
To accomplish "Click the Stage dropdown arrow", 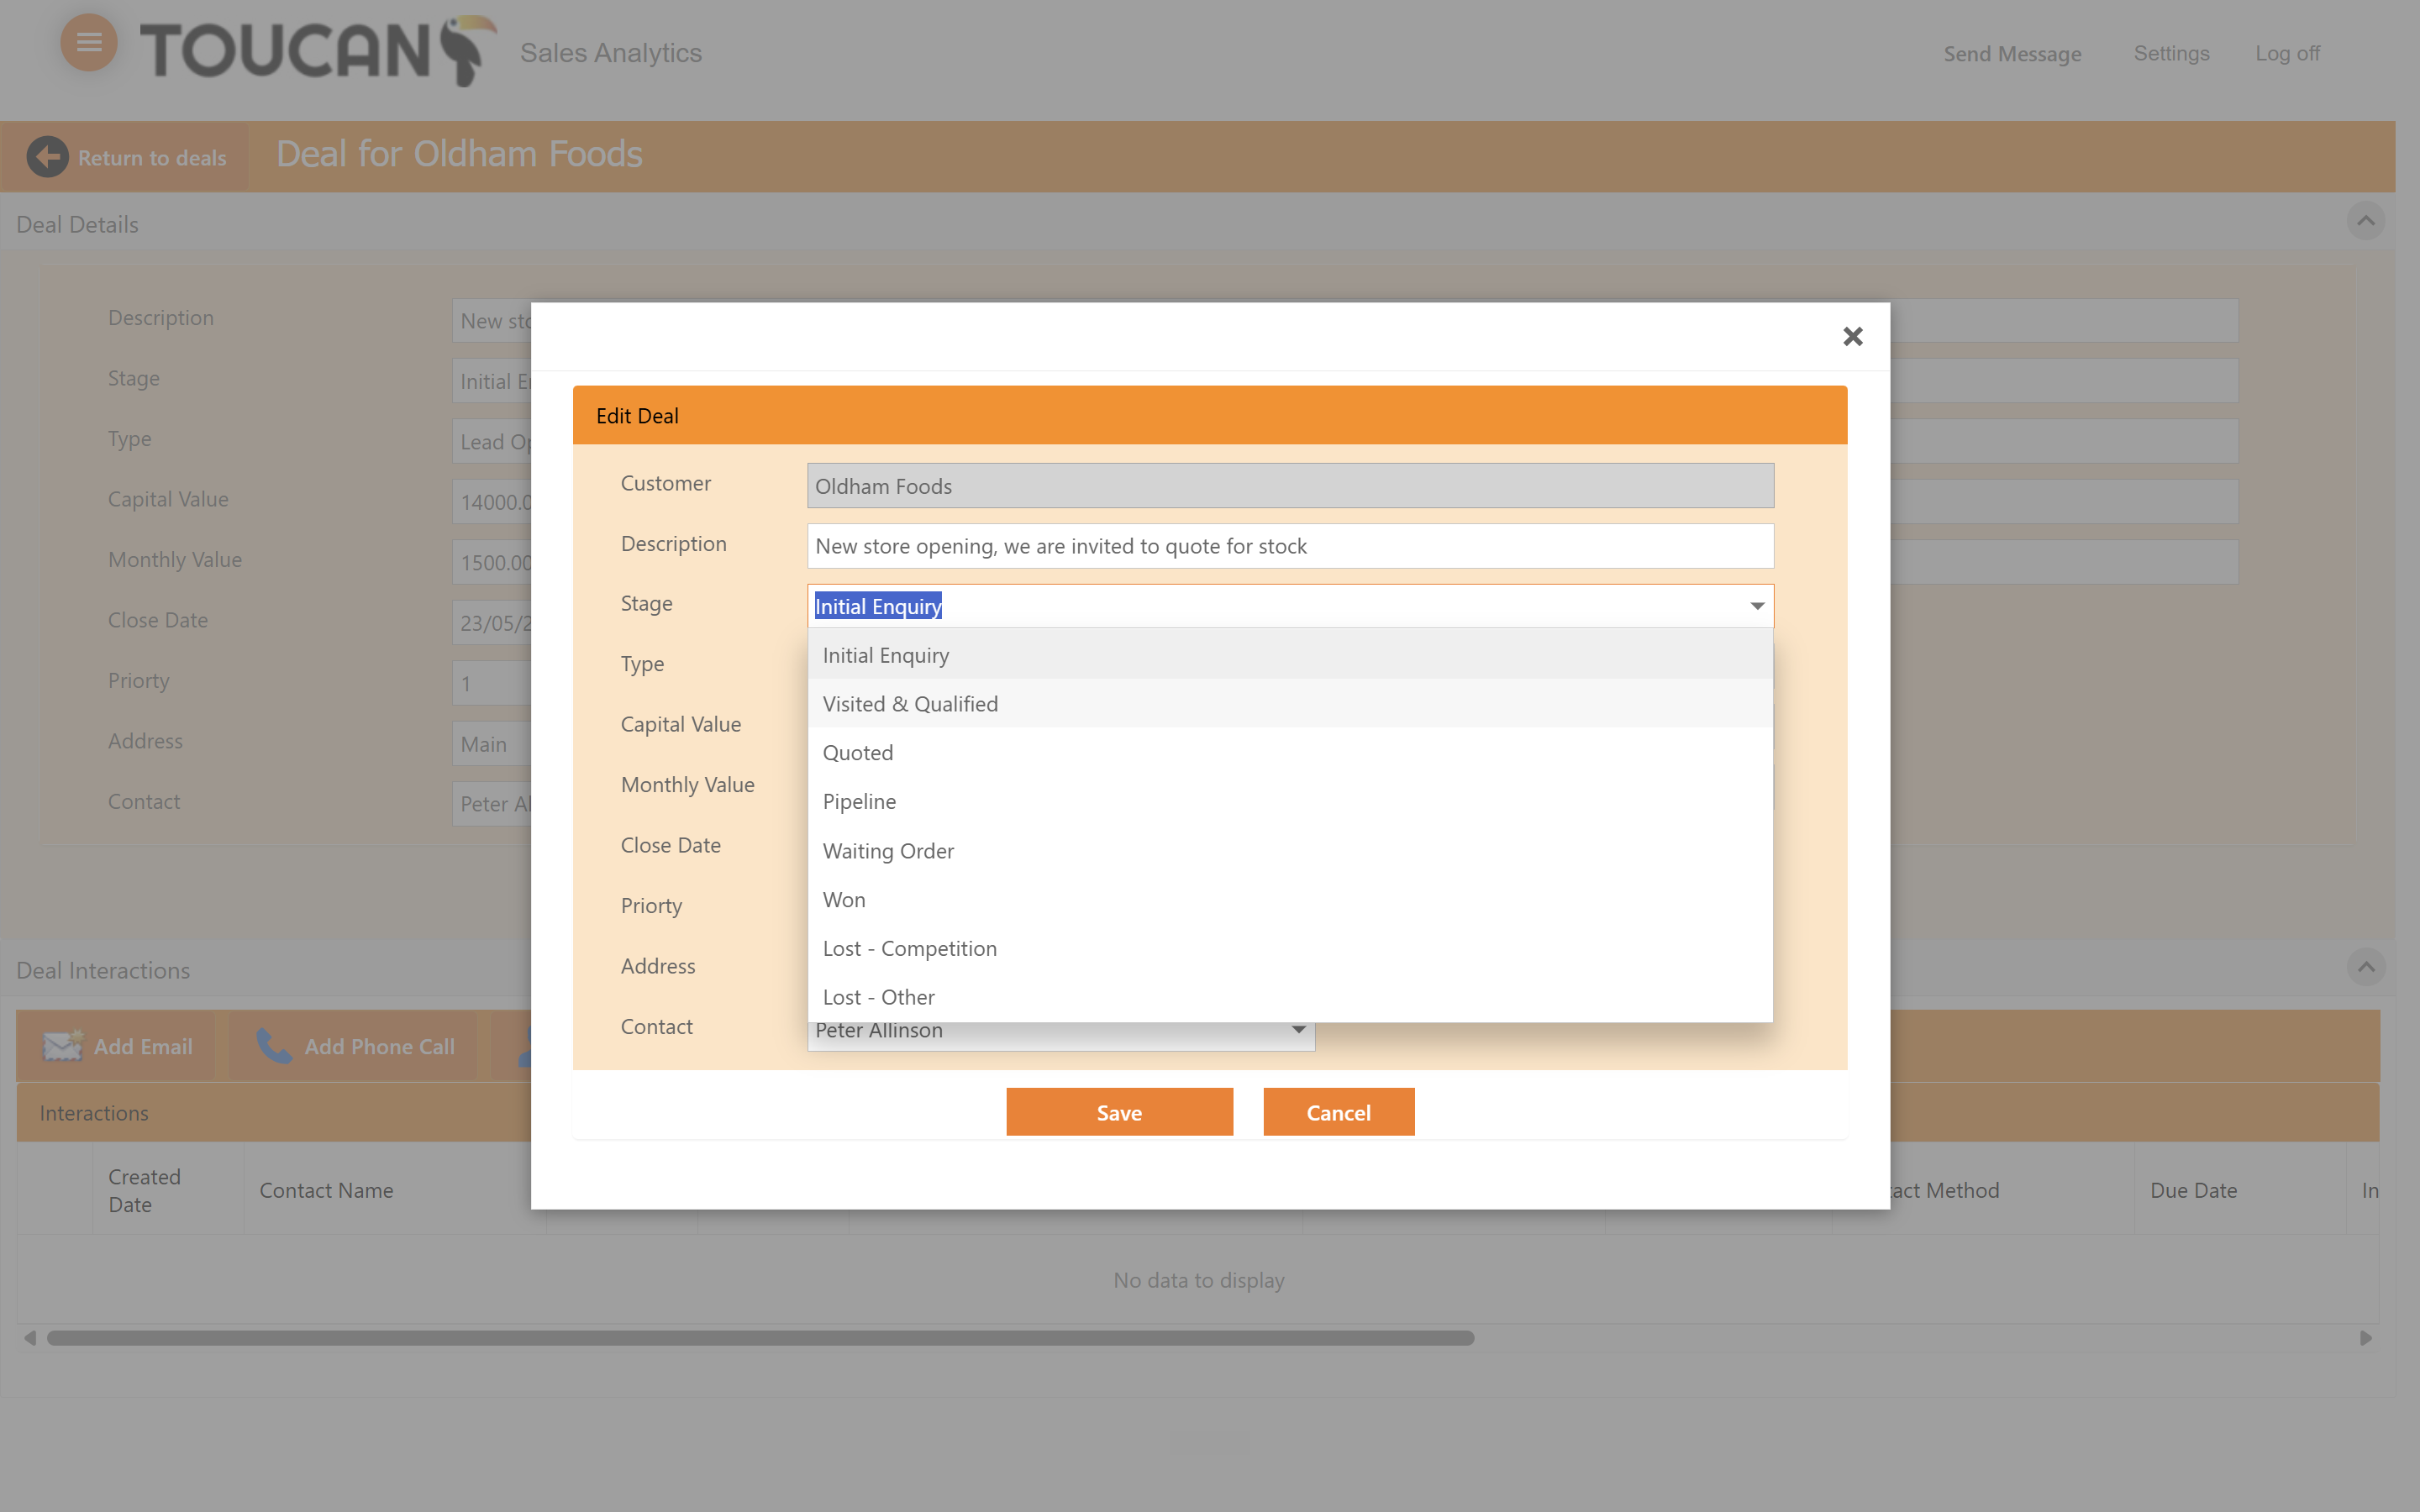I will [x=1757, y=606].
